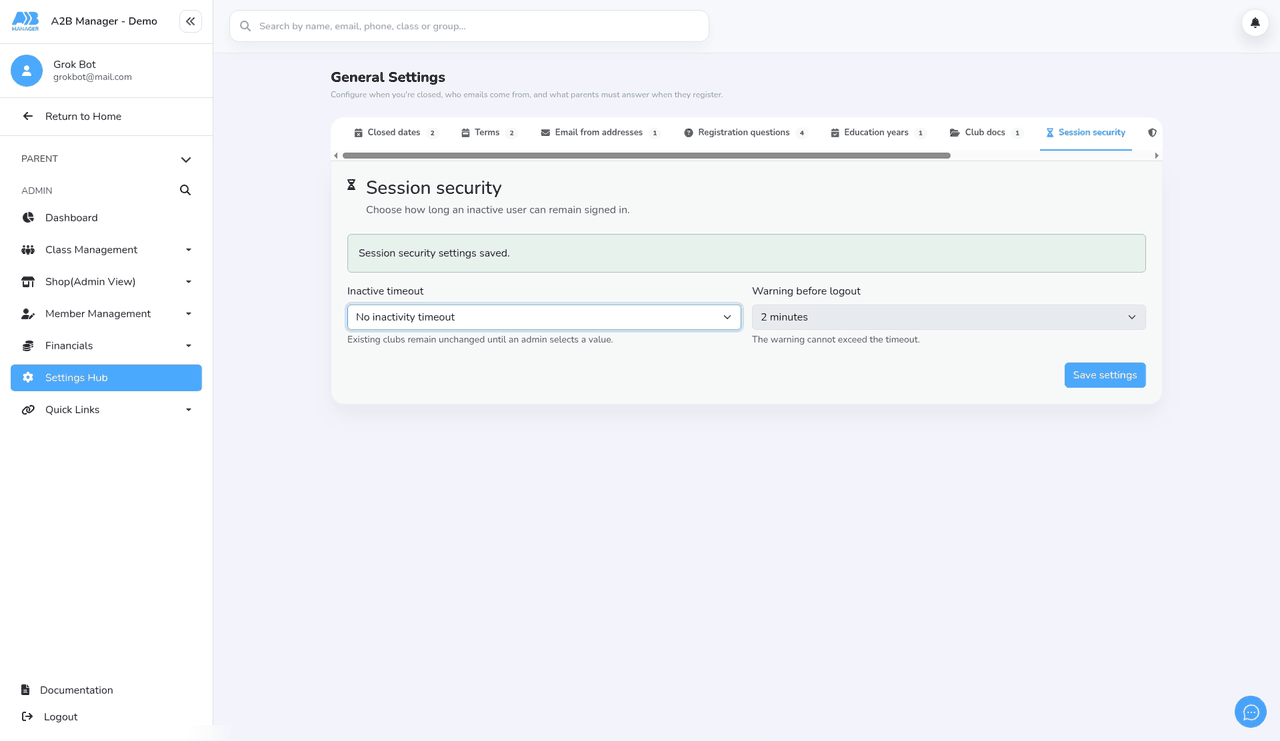Click the Grok Bot user avatar
1280x741 pixels.
[x=27, y=70]
